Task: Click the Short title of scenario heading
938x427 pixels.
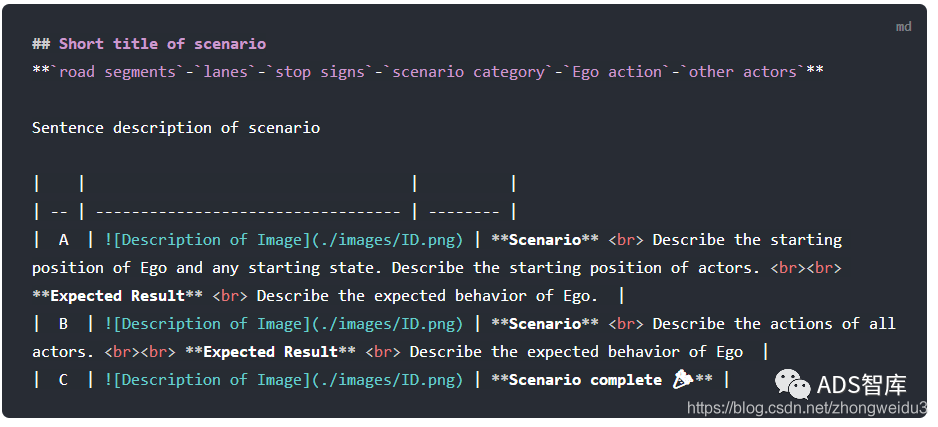Action: (x=162, y=44)
